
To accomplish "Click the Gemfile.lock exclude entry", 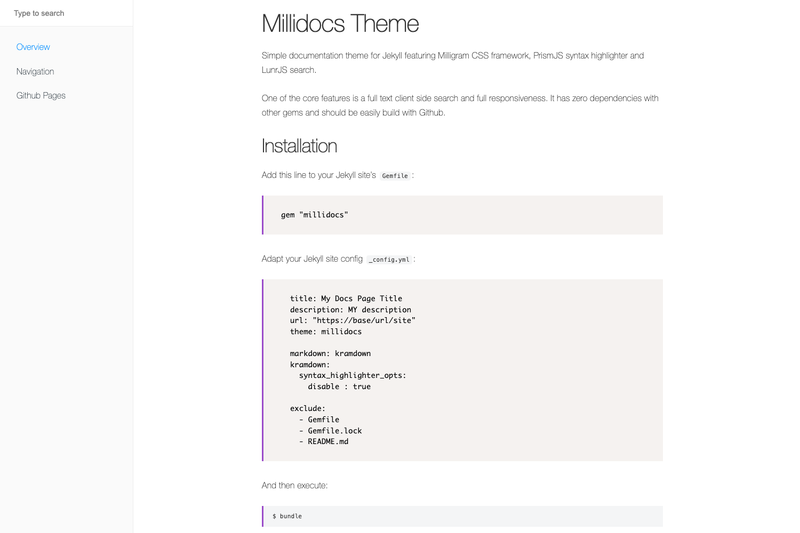I will coord(331,430).
